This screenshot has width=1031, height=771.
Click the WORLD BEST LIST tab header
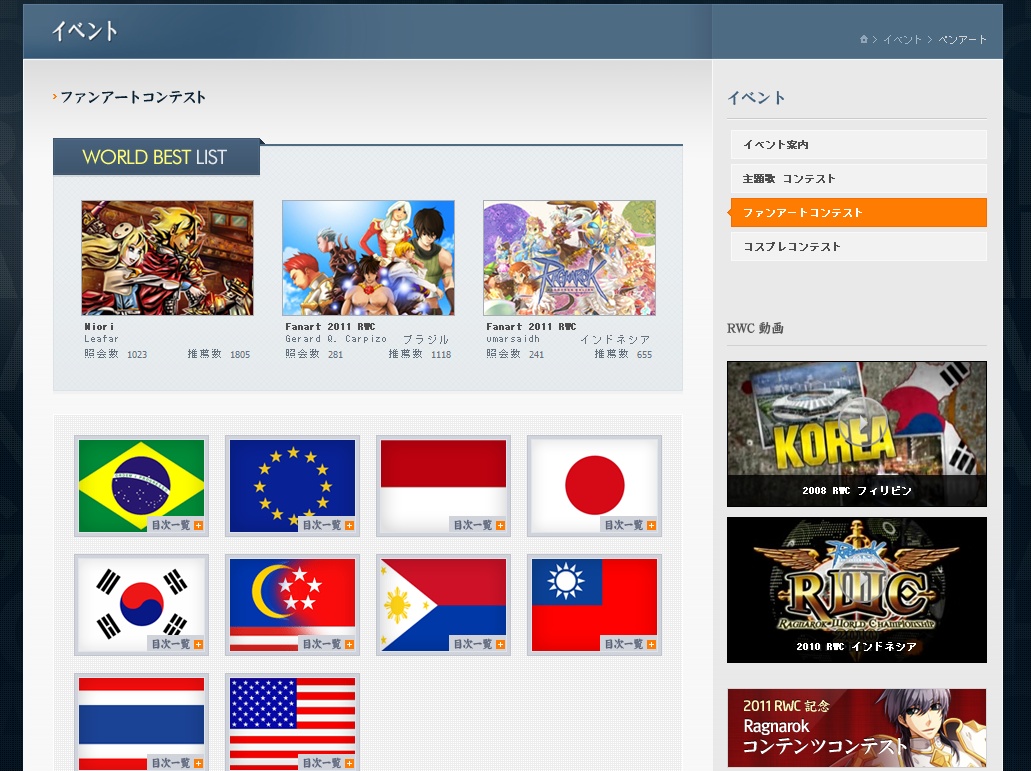click(156, 157)
